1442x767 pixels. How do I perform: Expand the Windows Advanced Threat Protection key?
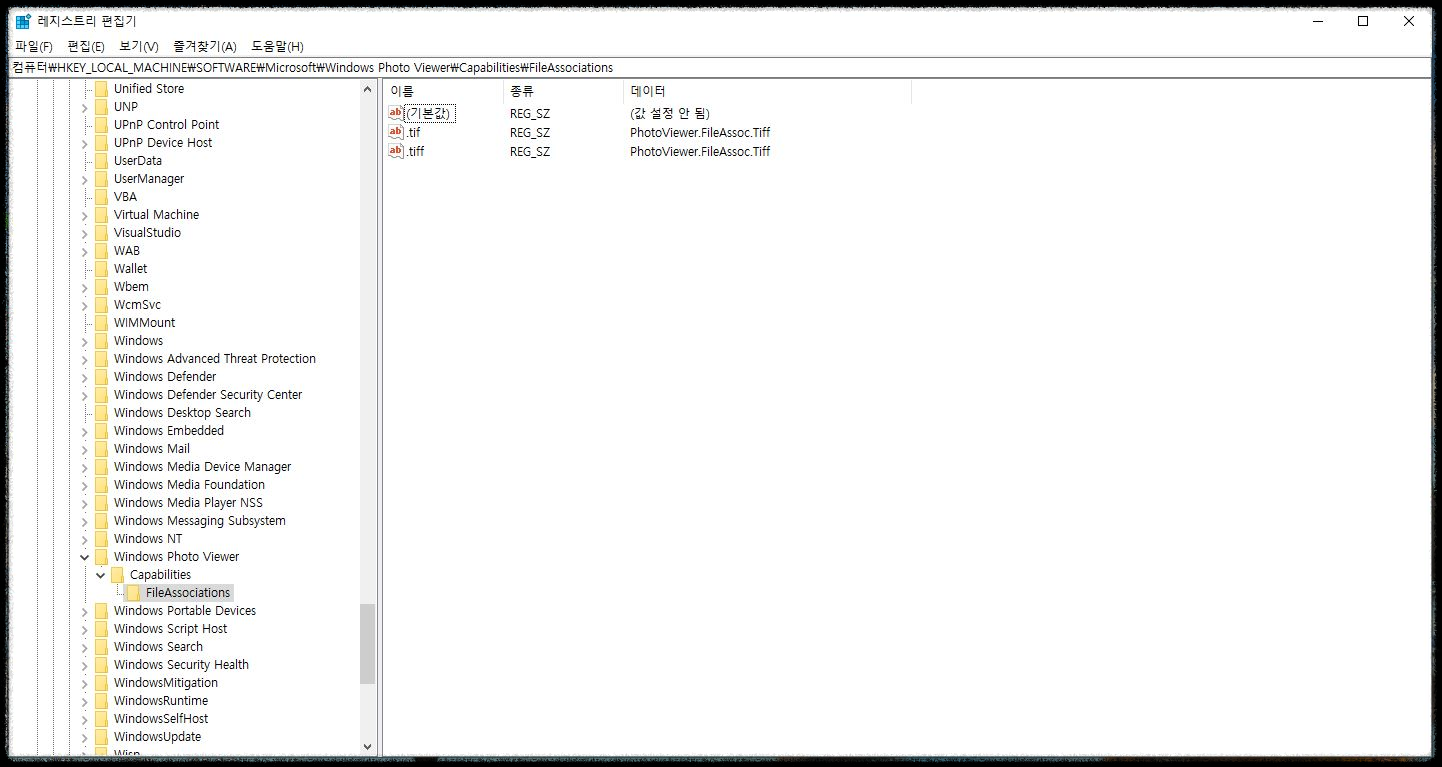85,359
